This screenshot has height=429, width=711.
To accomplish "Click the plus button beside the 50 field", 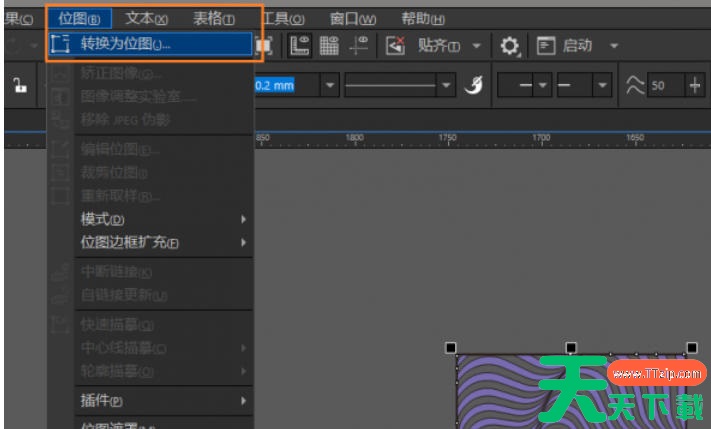I will pyautogui.click(x=695, y=85).
